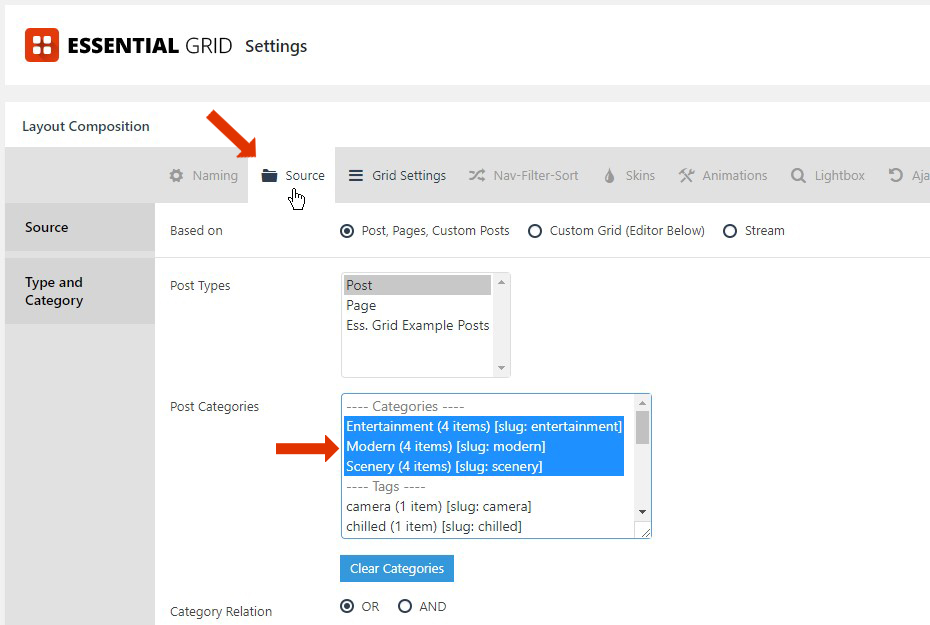Click the Post Types label
930x625 pixels.
tap(200, 286)
